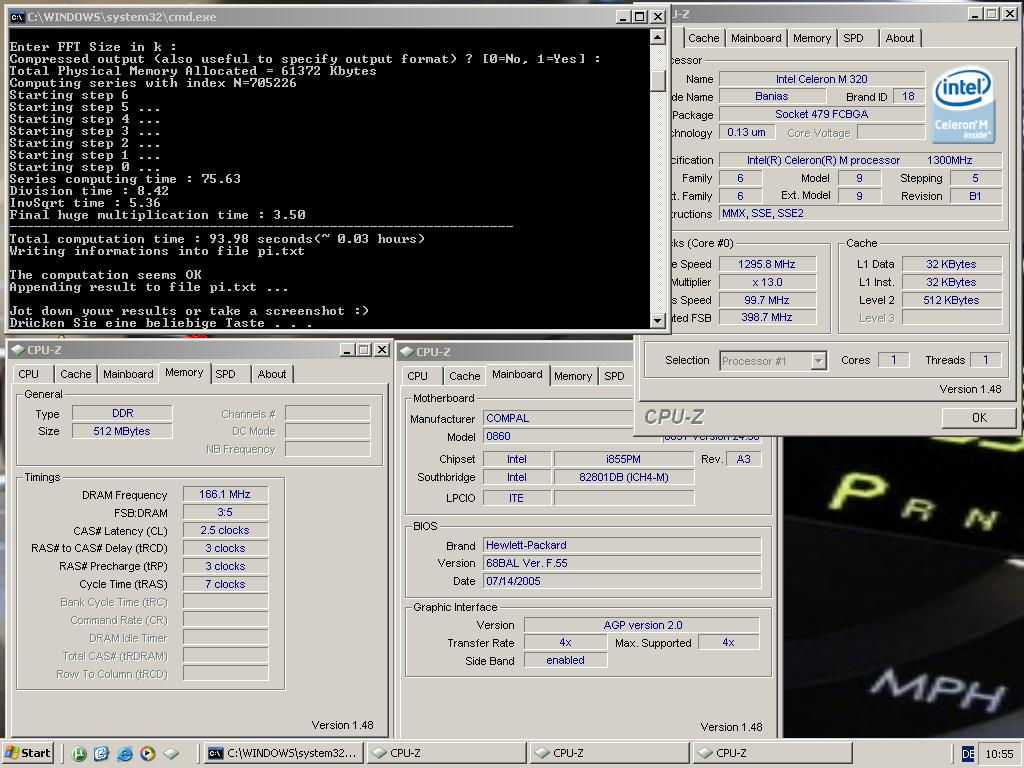Click the 'DDR' memory type field

(x=122, y=413)
